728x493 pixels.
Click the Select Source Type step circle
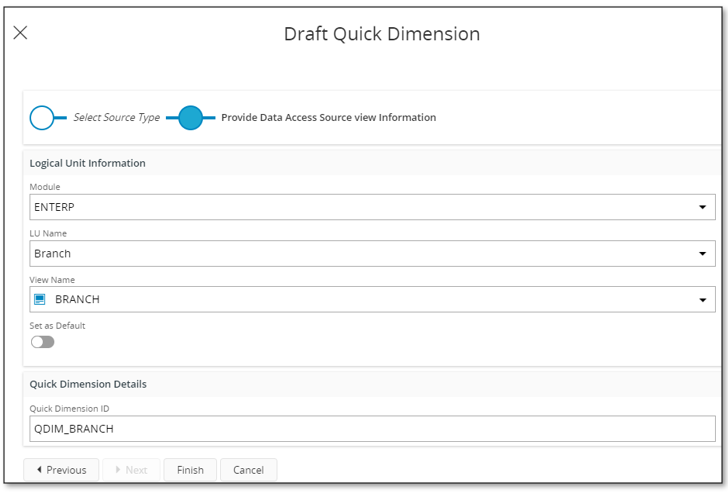coord(42,118)
